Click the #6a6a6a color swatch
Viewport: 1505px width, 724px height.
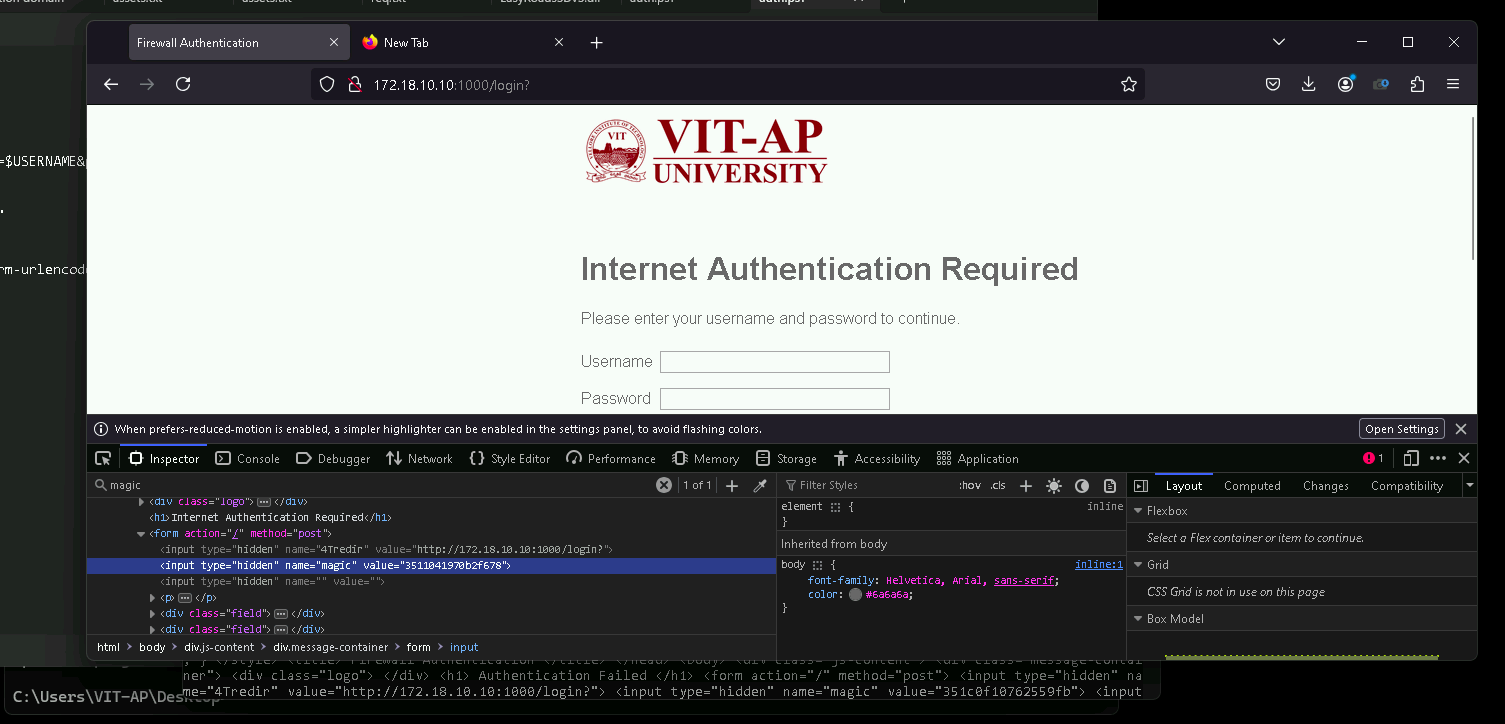pos(855,595)
